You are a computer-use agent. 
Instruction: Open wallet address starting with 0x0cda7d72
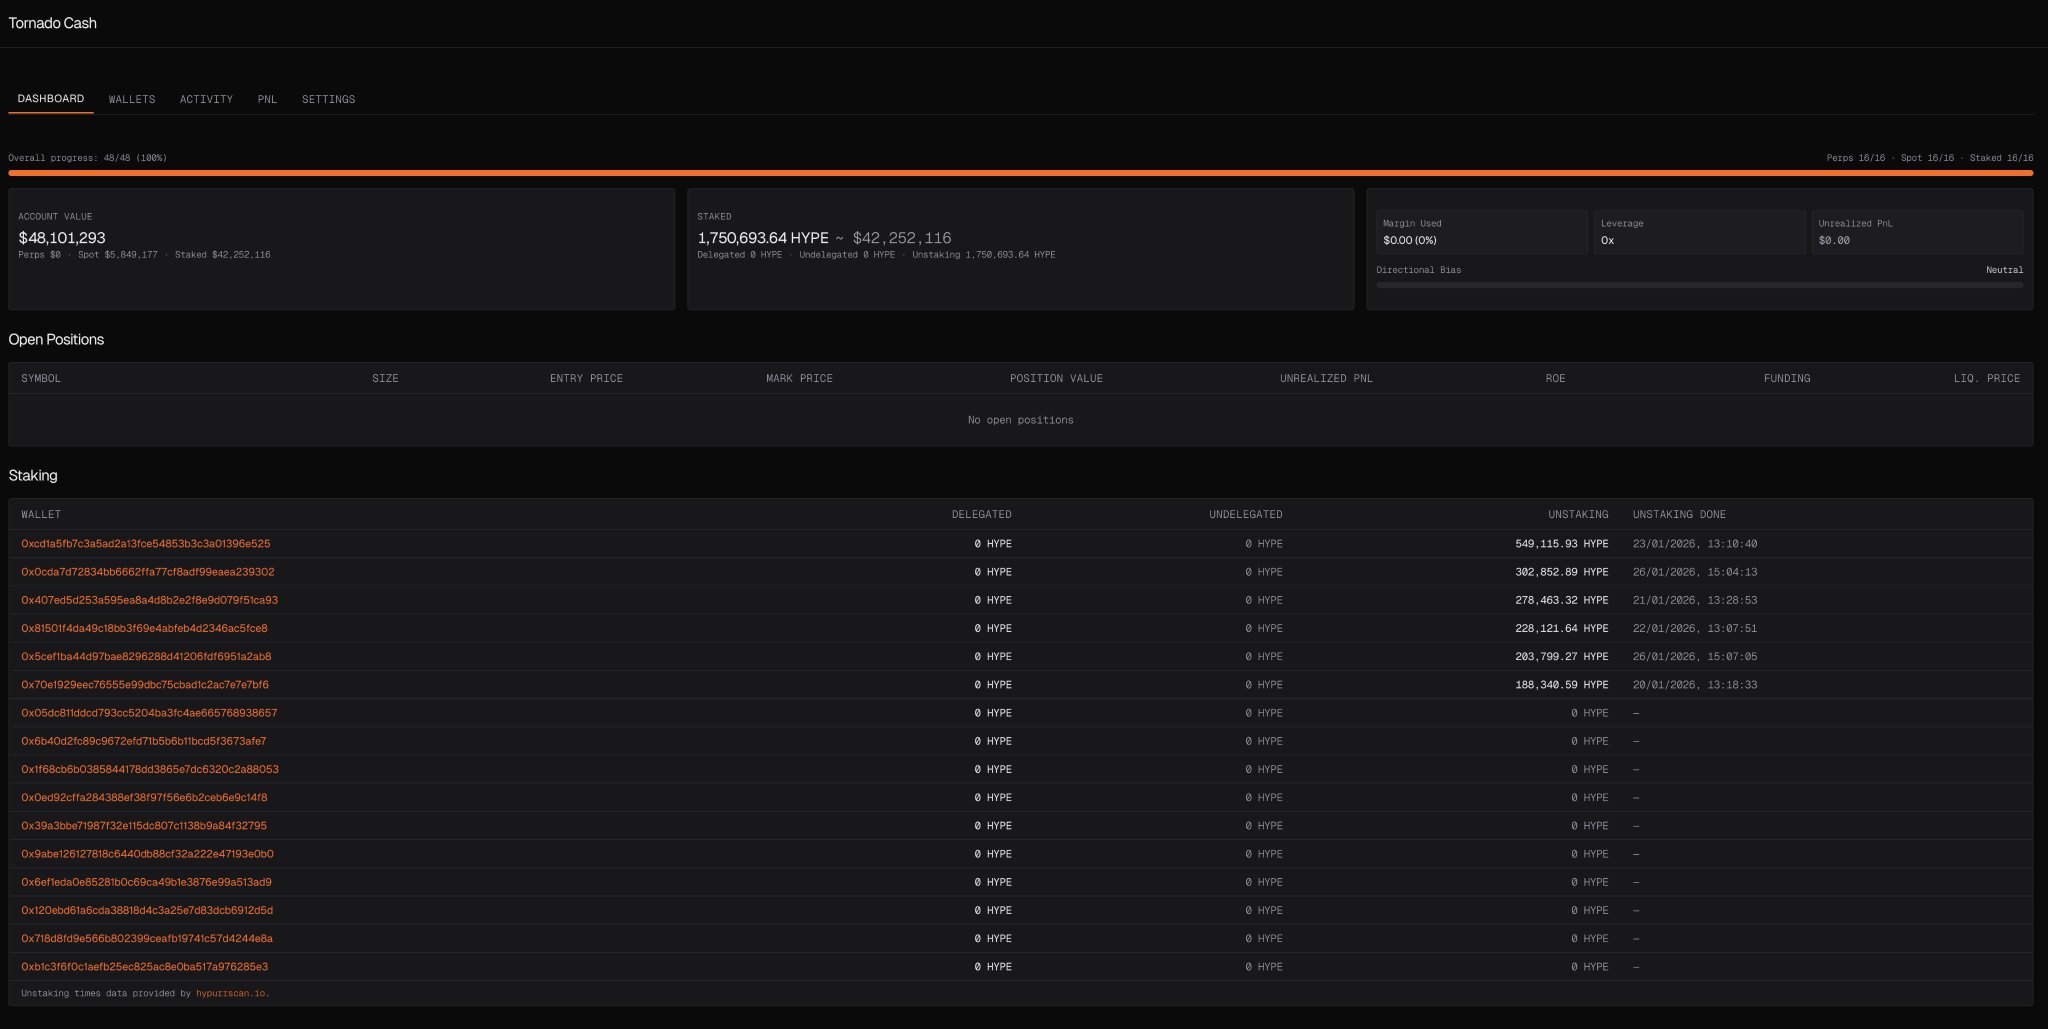[147, 572]
